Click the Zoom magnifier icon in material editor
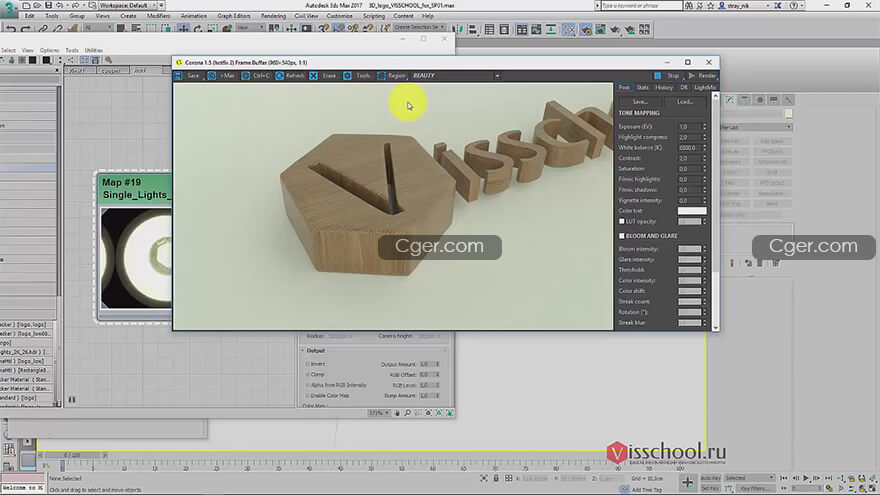The image size is (880, 495). point(407,413)
